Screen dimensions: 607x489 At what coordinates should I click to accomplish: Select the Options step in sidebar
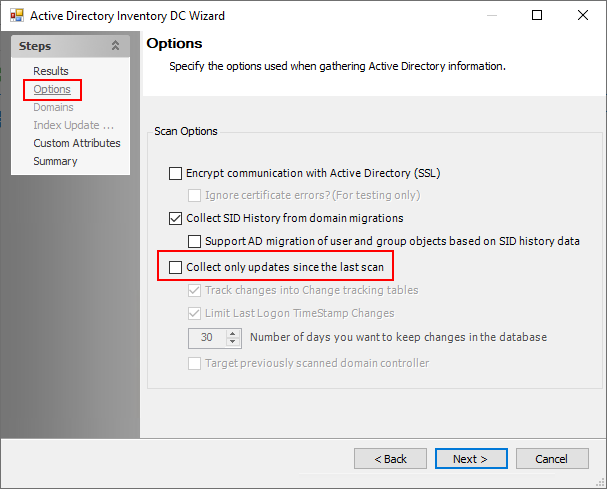[52, 89]
